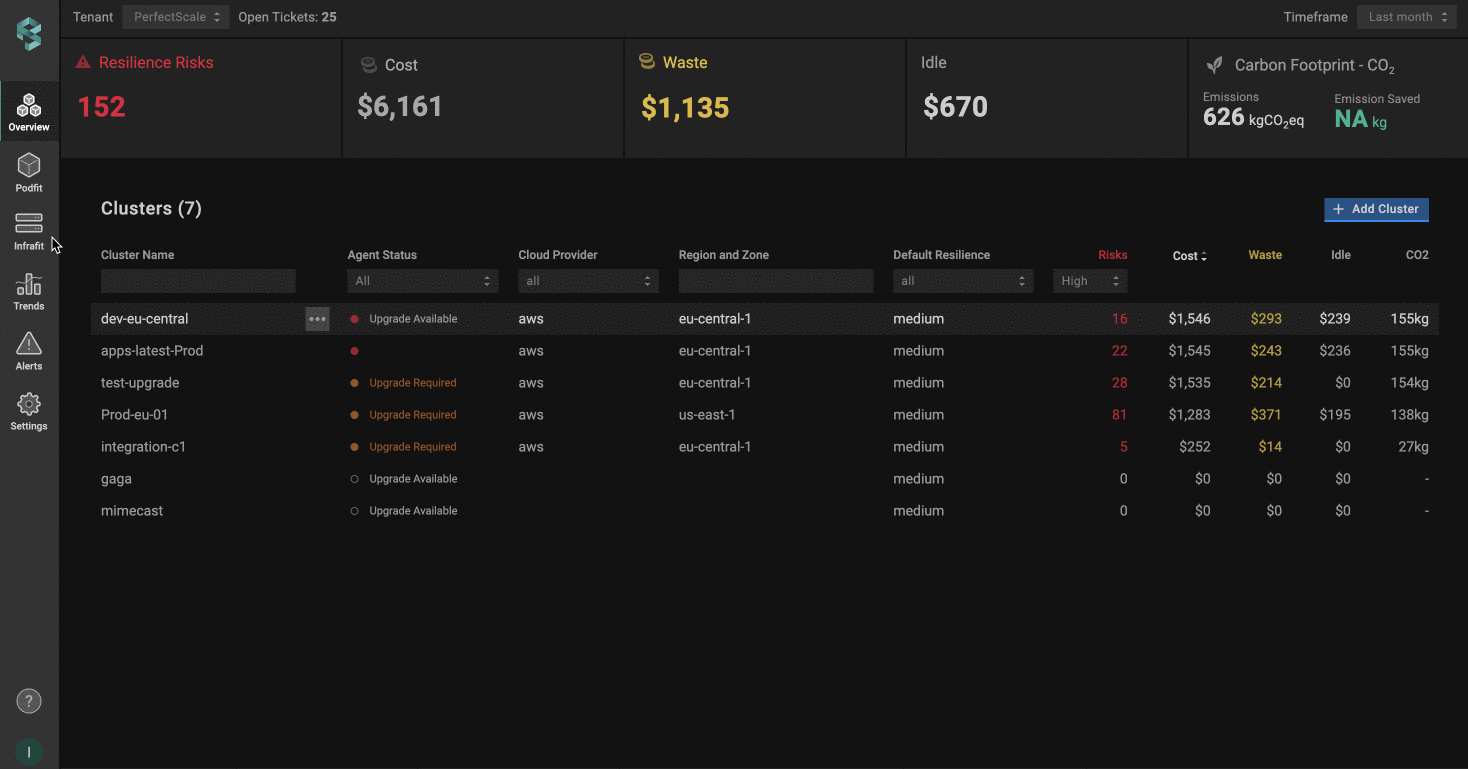Open the Prod-eu-01 cluster row
Image resolution: width=1468 pixels, height=769 pixels.
(135, 415)
